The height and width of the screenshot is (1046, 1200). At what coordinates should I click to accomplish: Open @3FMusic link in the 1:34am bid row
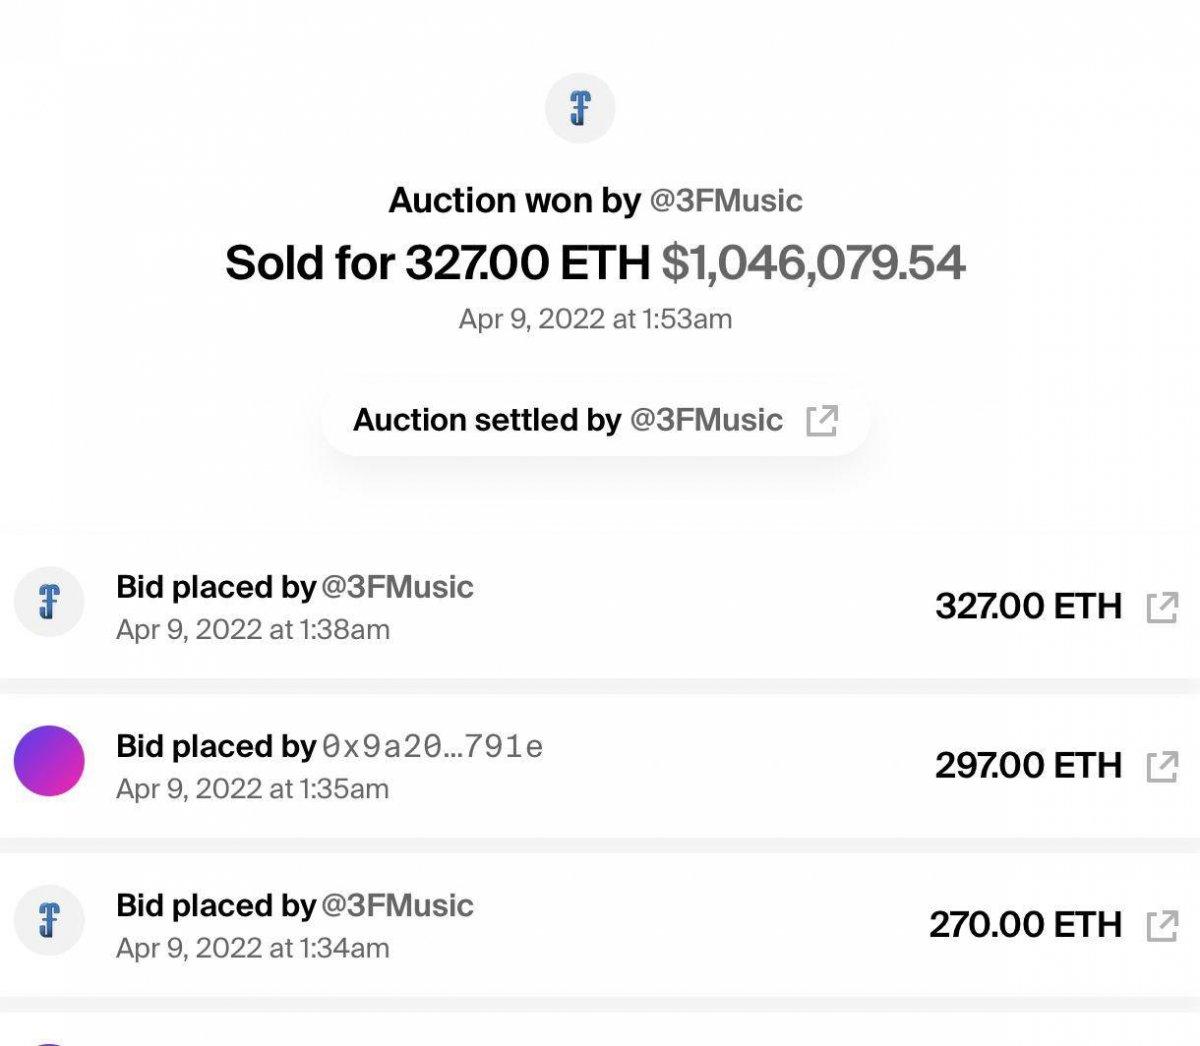tap(397, 905)
